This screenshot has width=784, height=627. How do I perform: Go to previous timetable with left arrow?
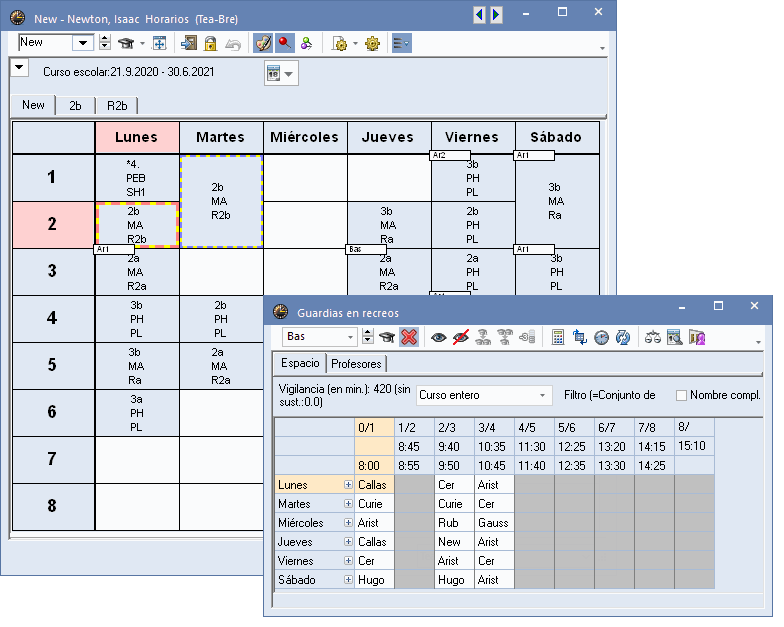480,15
